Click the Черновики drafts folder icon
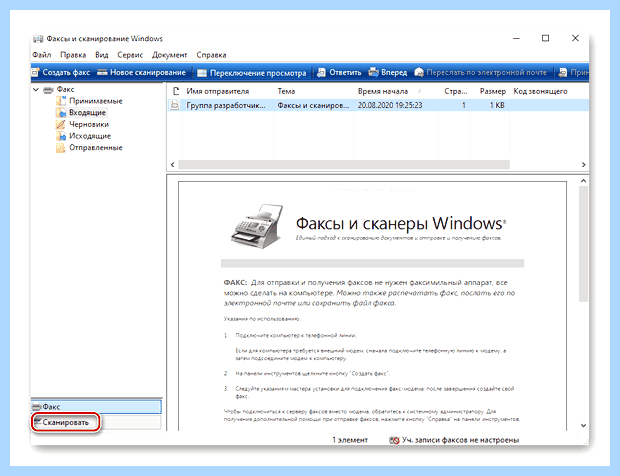Image resolution: width=620 pixels, height=476 pixels. click(60, 125)
